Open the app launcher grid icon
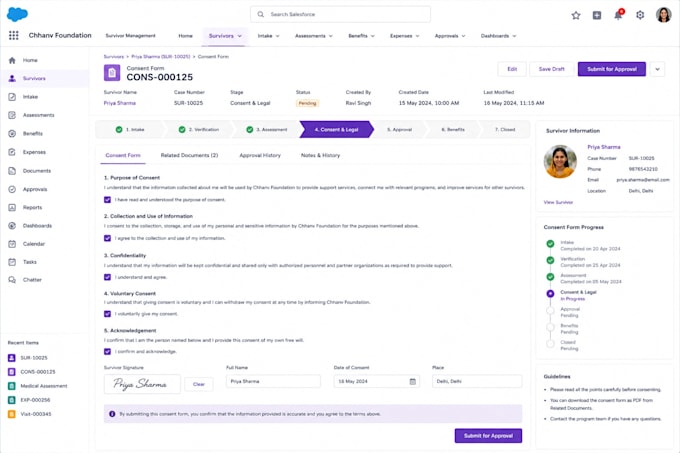This screenshot has width=680, height=453. click(x=13, y=36)
